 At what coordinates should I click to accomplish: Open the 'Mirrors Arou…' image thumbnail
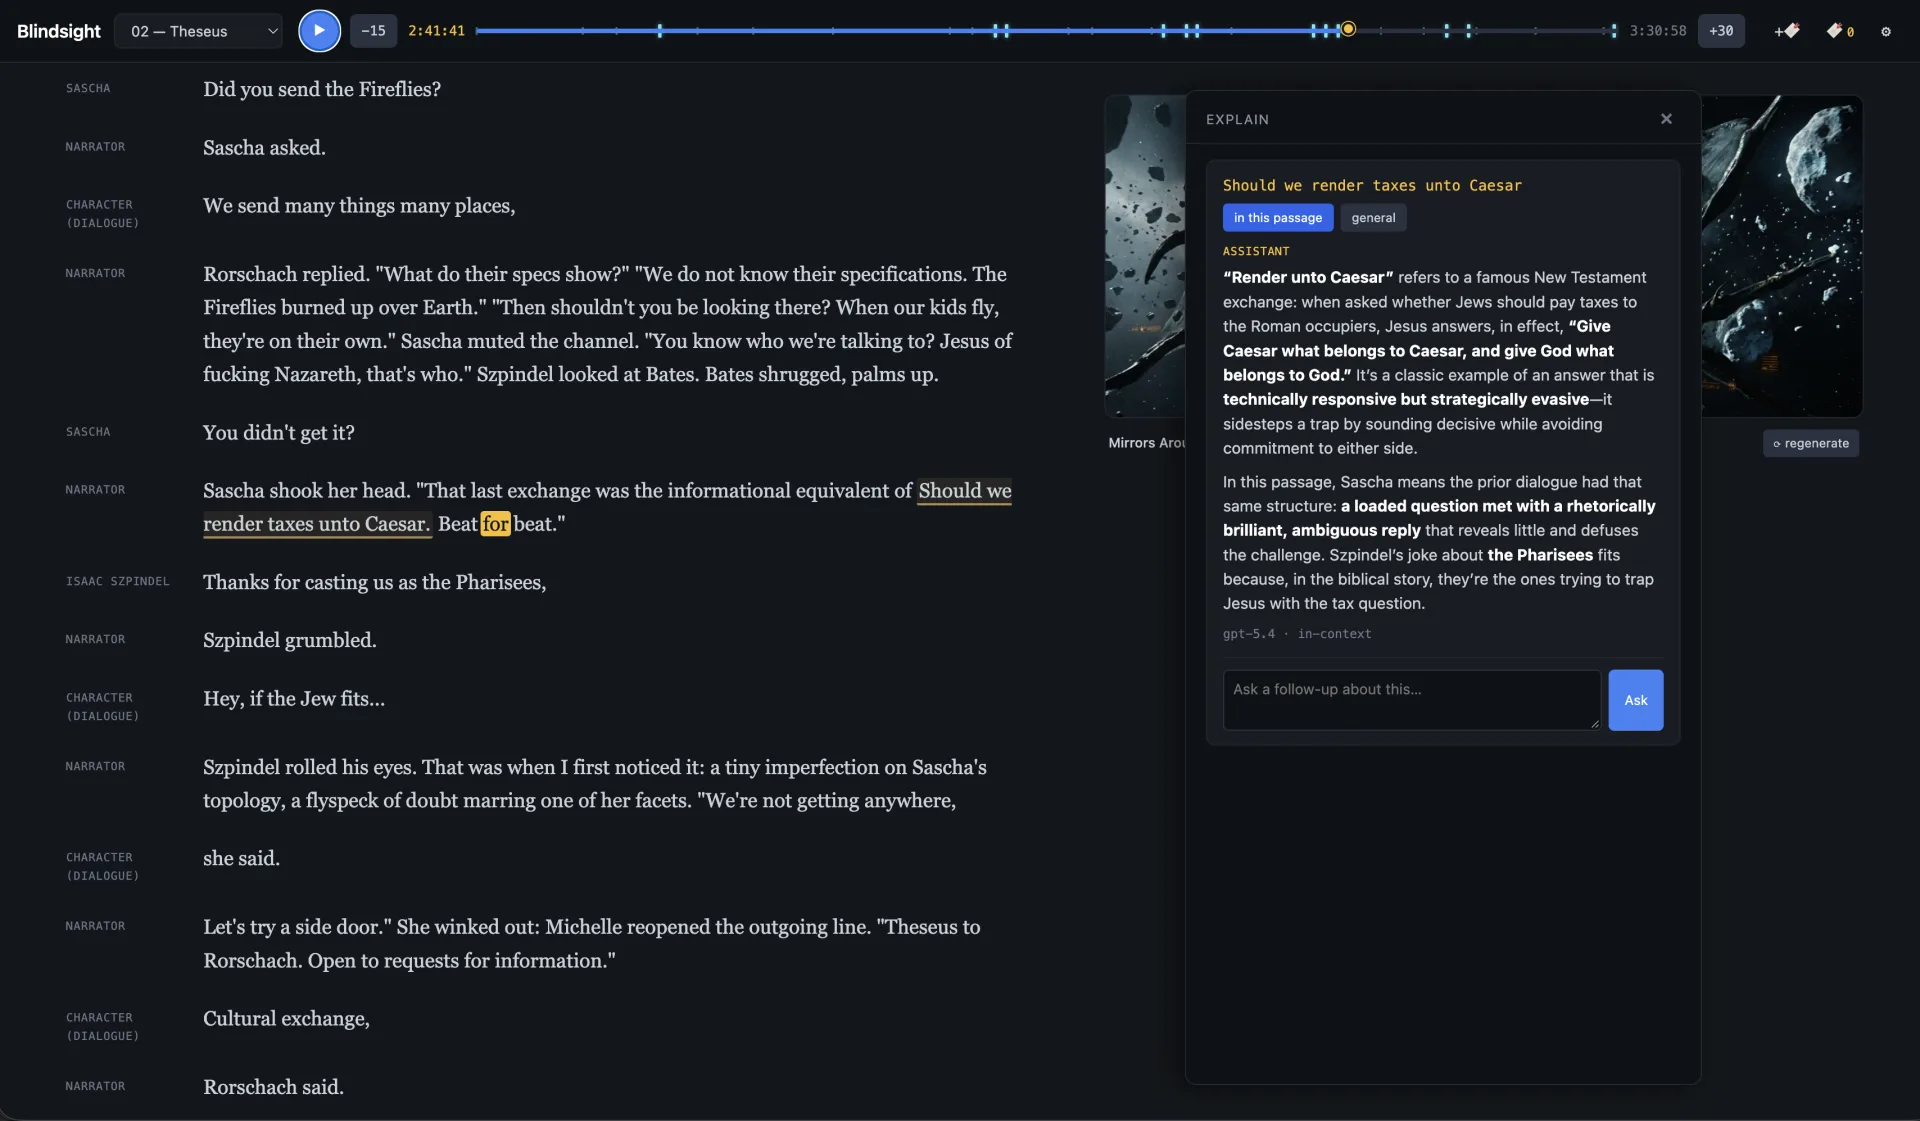[x=1145, y=256]
